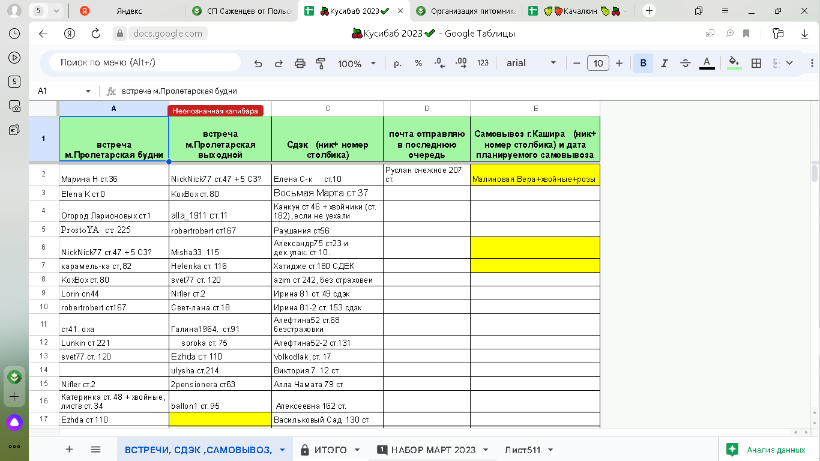820x461 pixels.
Task: Toggle strikethrough text formatting
Action: pyautogui.click(x=685, y=63)
